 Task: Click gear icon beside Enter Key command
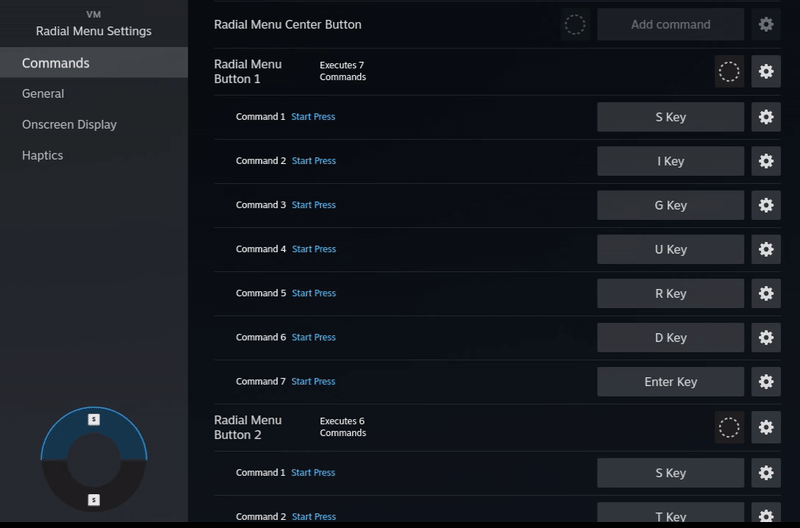click(x=766, y=381)
